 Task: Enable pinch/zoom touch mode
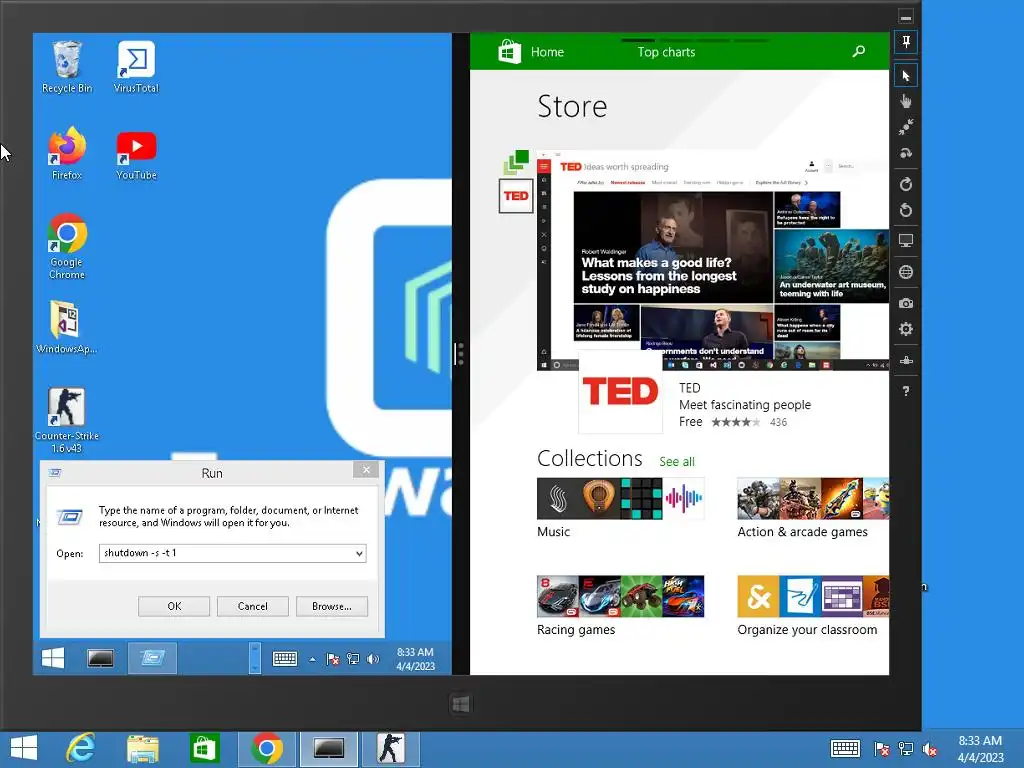pos(906,127)
